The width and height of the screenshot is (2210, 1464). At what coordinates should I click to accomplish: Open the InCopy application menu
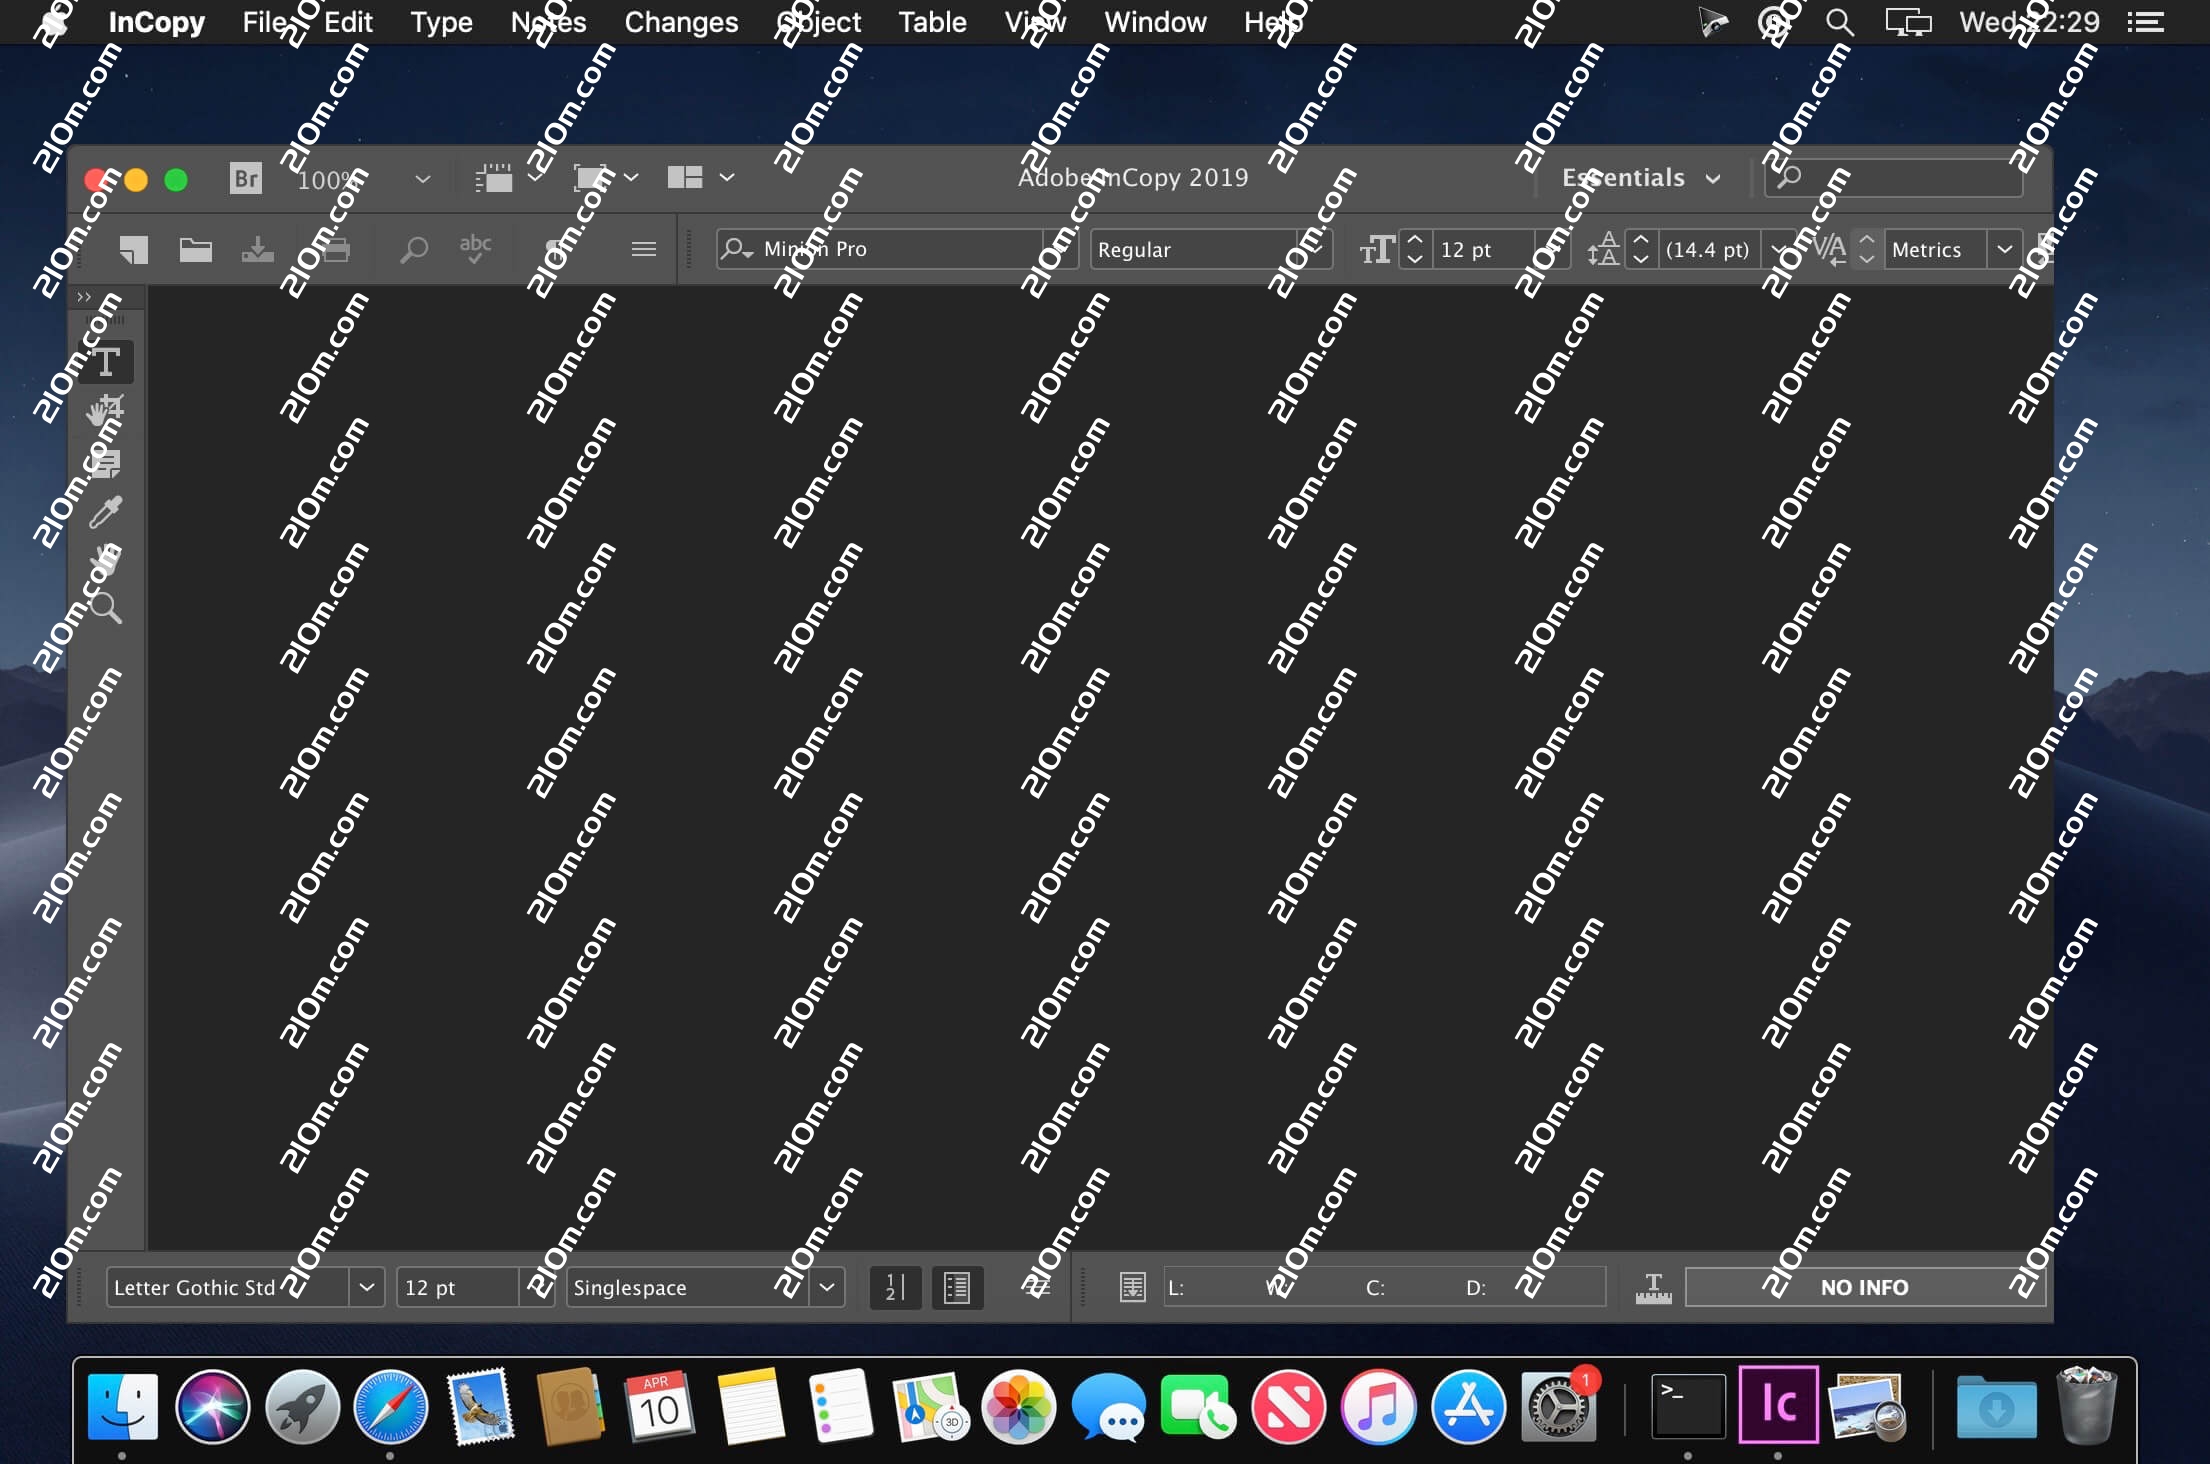(156, 22)
